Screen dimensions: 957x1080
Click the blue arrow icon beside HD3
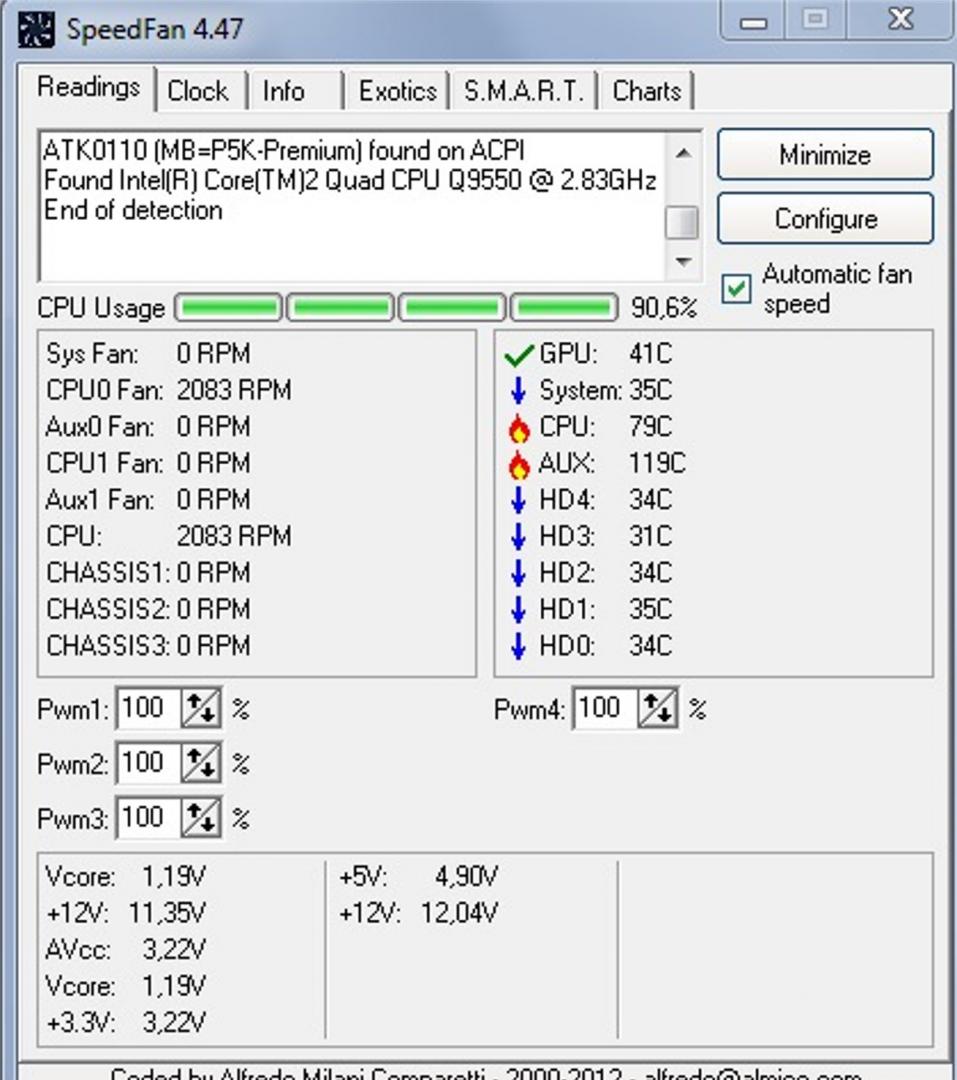coord(518,537)
